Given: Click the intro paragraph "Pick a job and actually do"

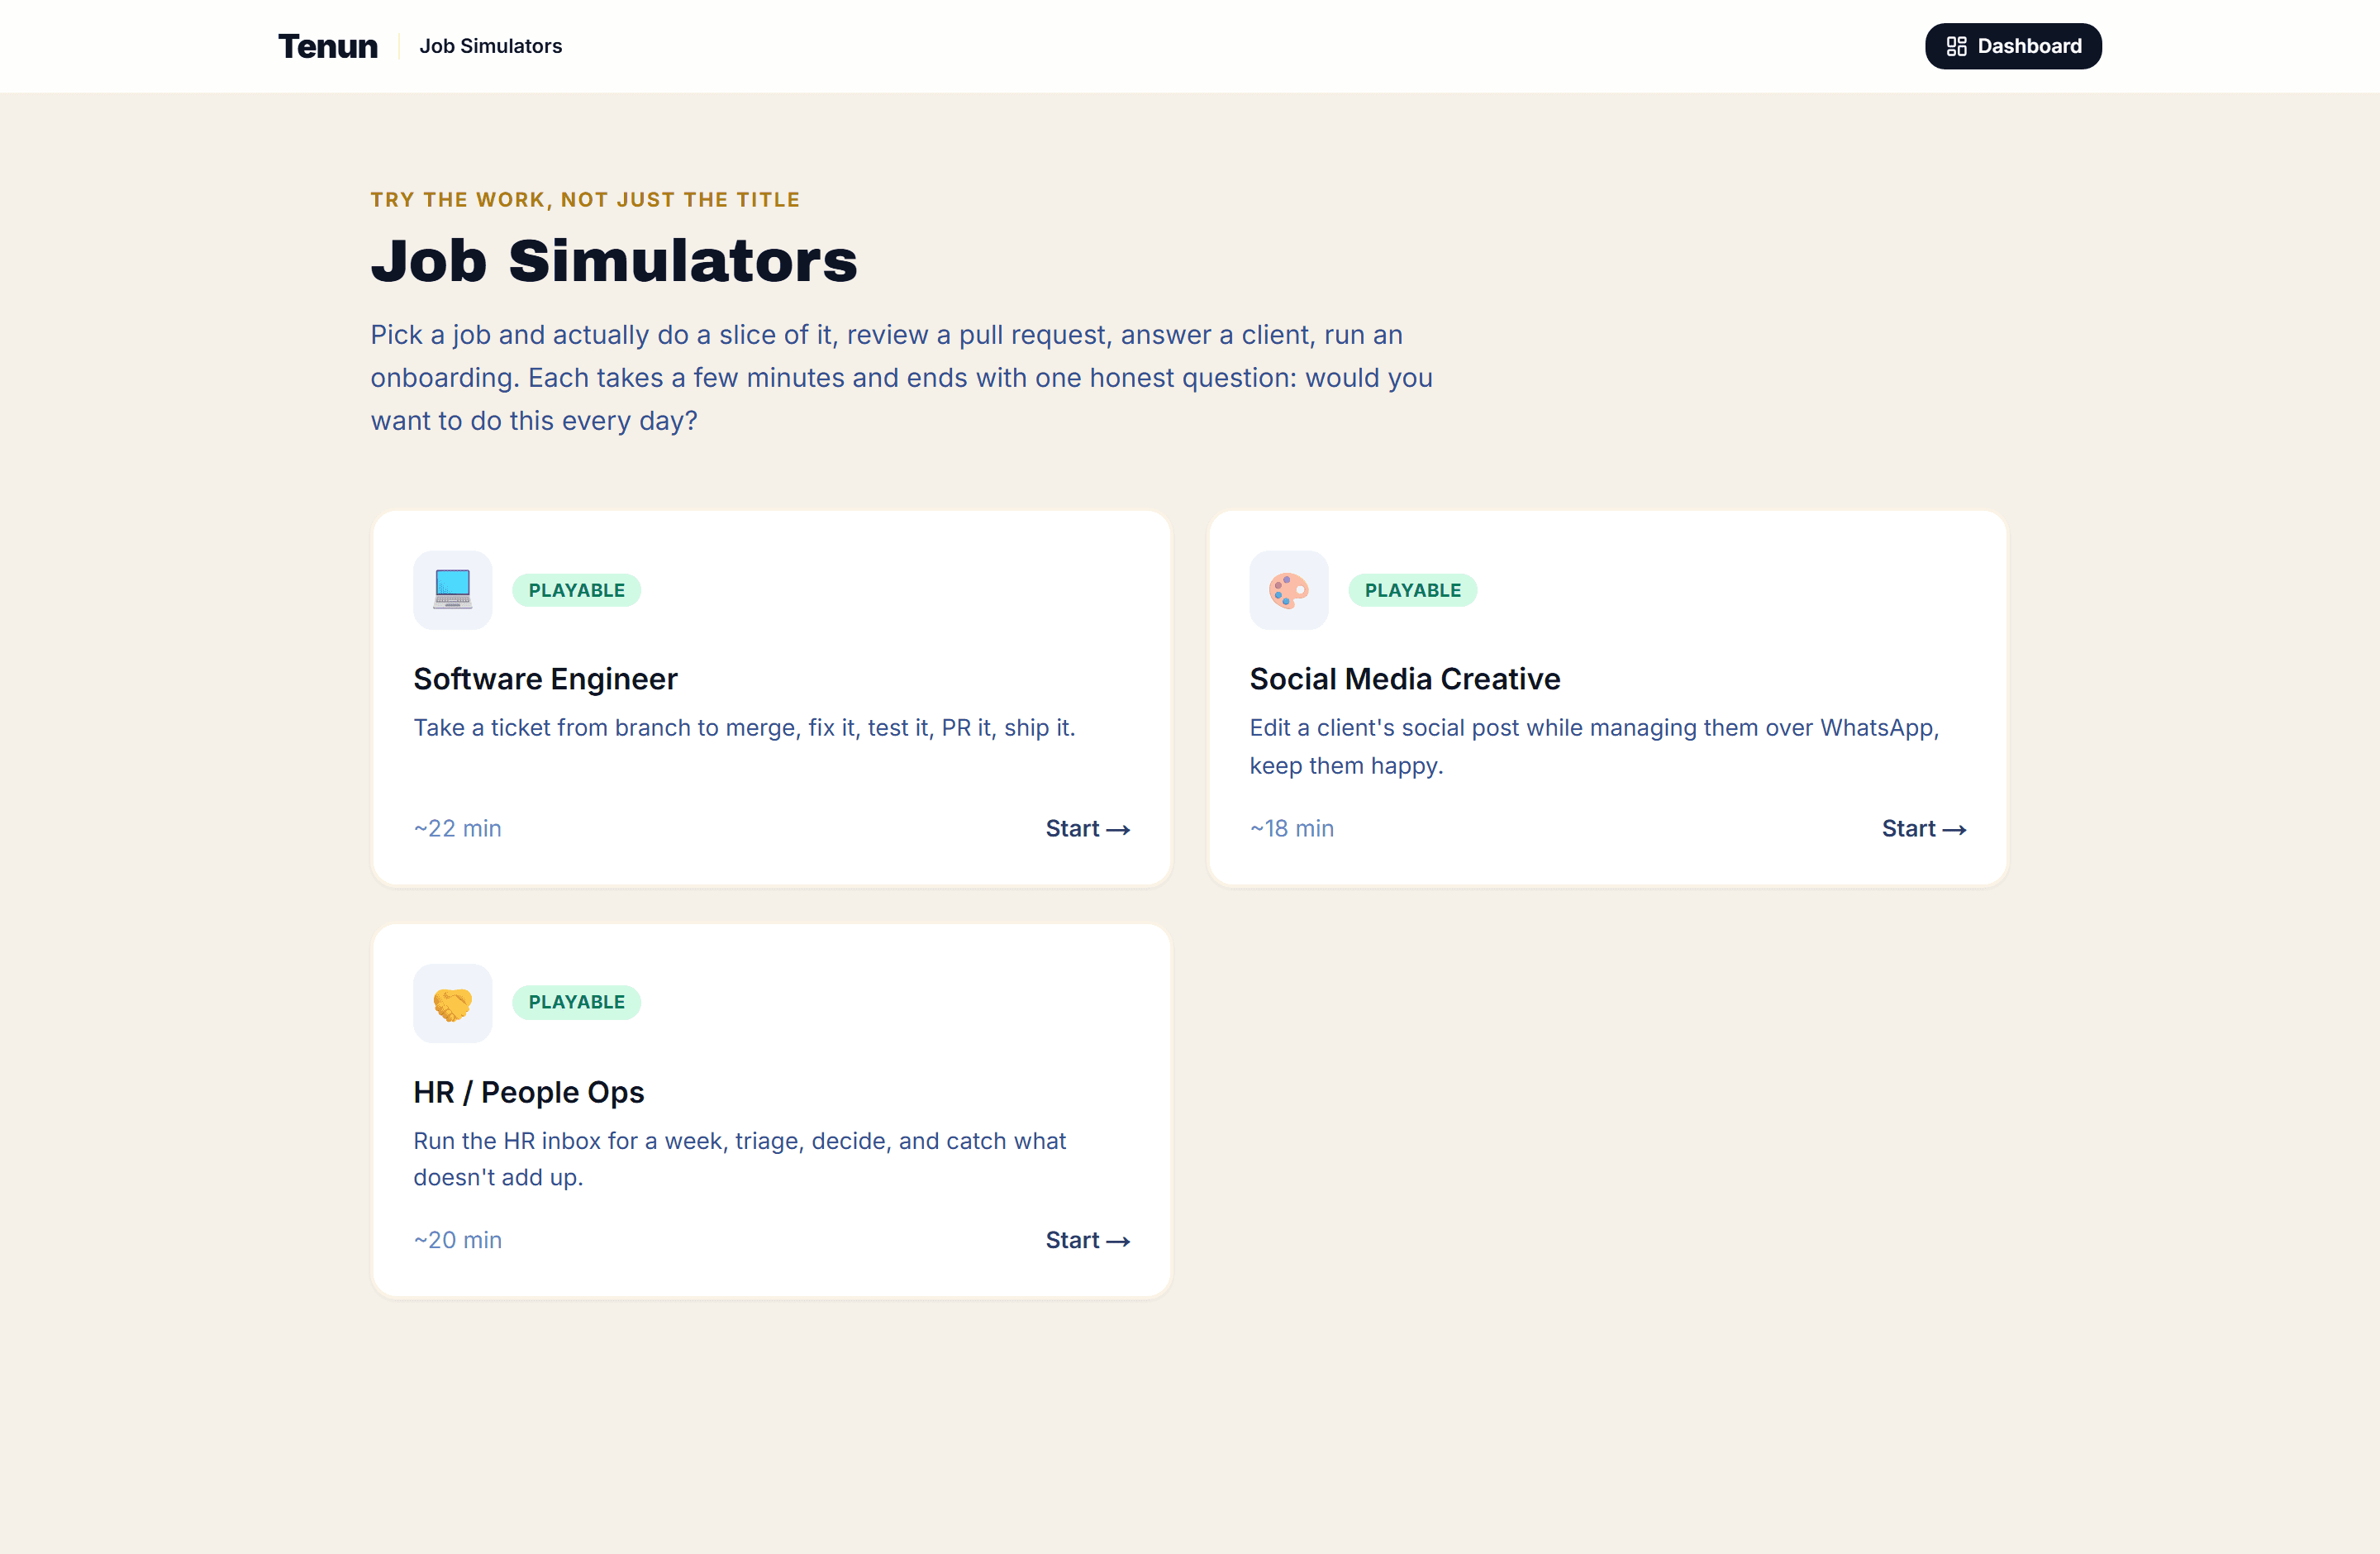Looking at the screenshot, I should point(901,378).
